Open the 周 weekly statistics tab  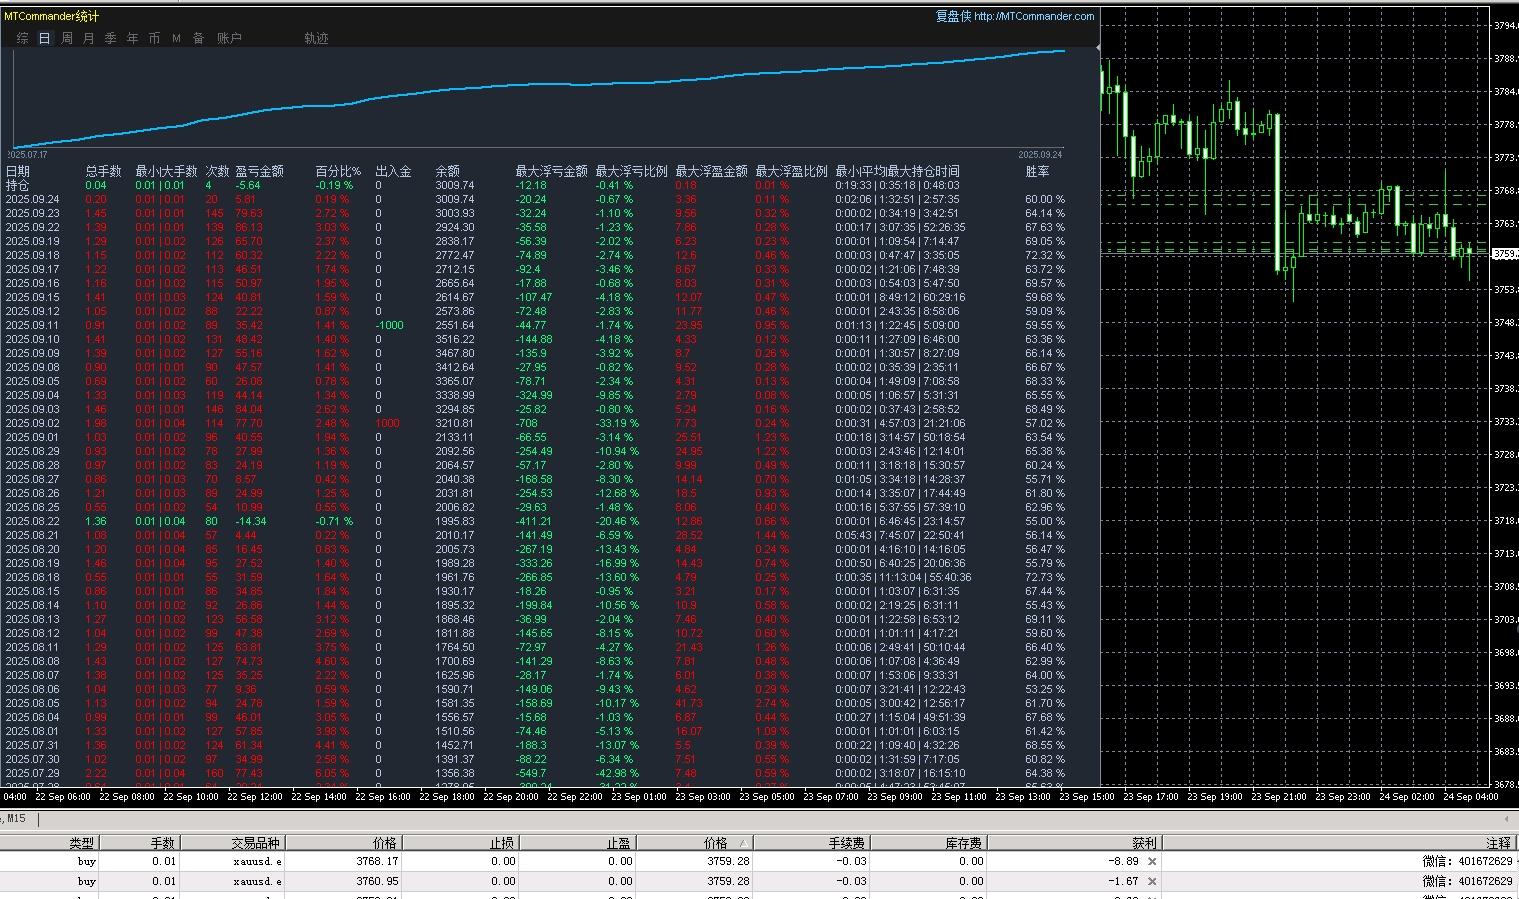(x=67, y=38)
